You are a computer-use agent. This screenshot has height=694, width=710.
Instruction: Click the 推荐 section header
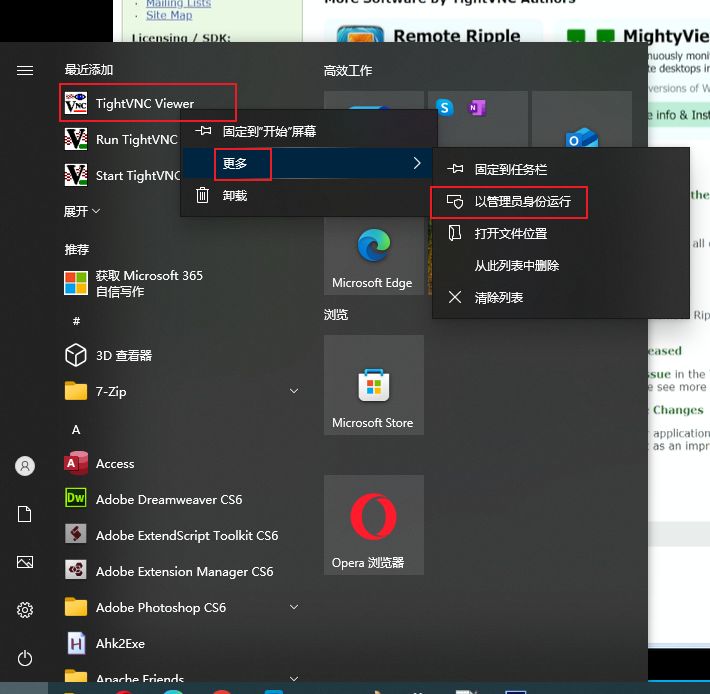pos(77,249)
